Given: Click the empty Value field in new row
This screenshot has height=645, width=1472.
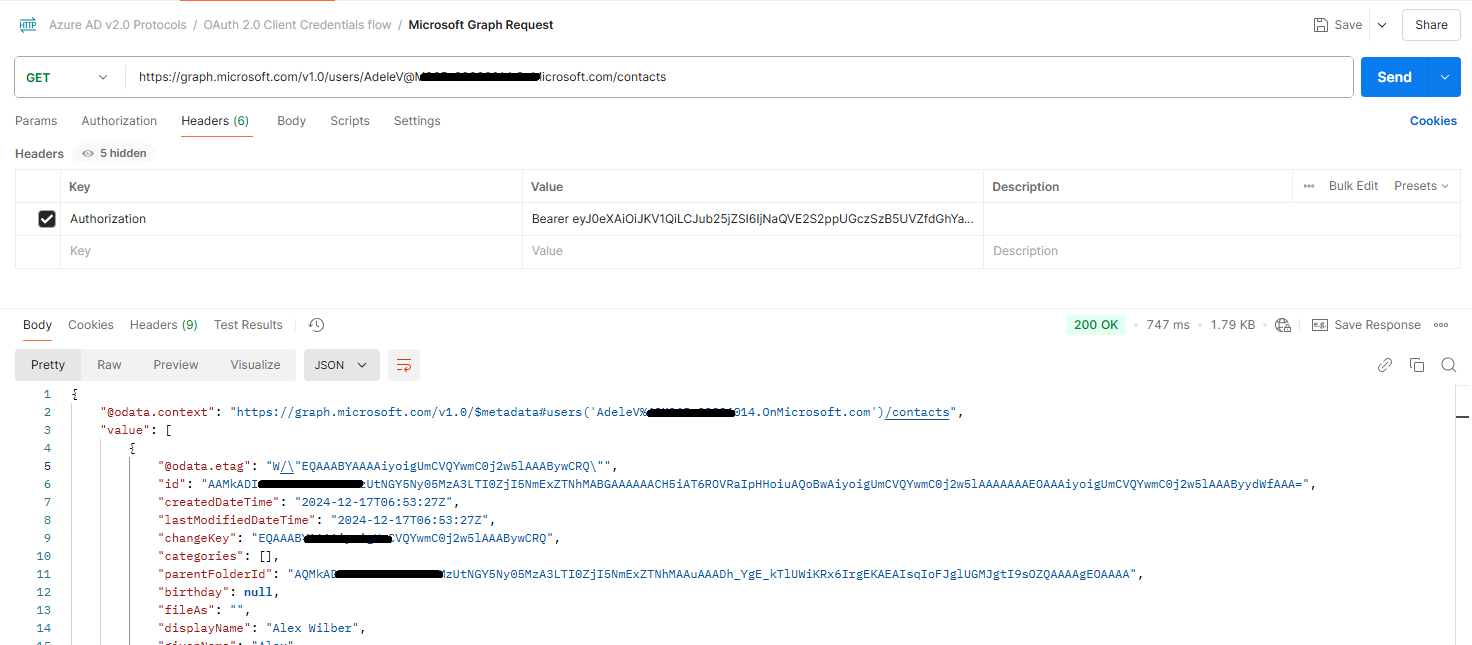Looking at the screenshot, I should (x=753, y=251).
